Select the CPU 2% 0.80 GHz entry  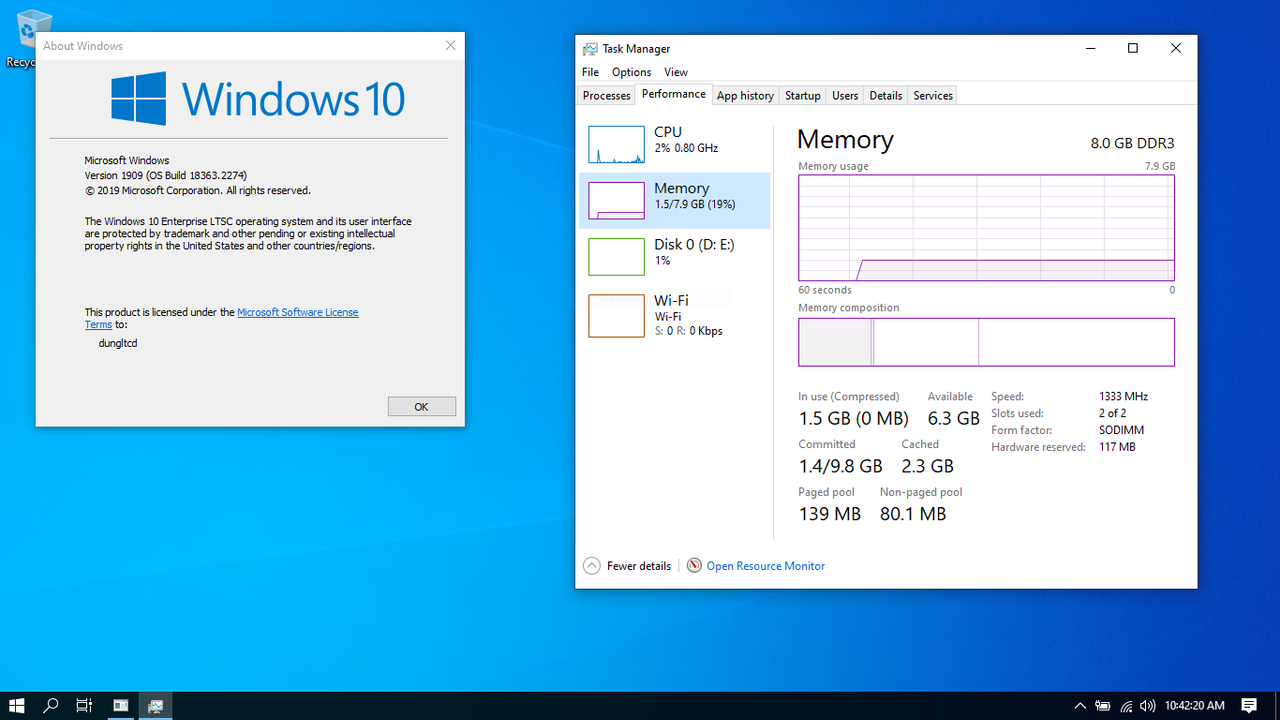click(x=675, y=144)
